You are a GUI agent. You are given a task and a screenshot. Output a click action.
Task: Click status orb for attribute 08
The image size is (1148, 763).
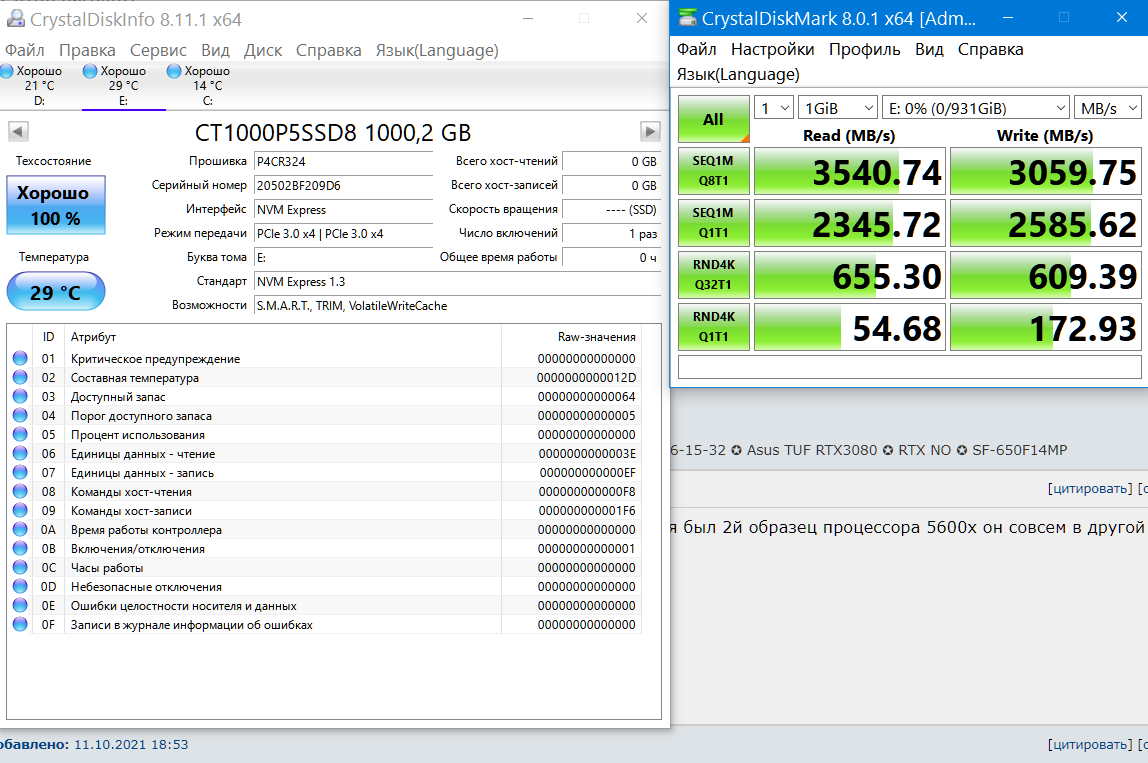[x=20, y=491]
